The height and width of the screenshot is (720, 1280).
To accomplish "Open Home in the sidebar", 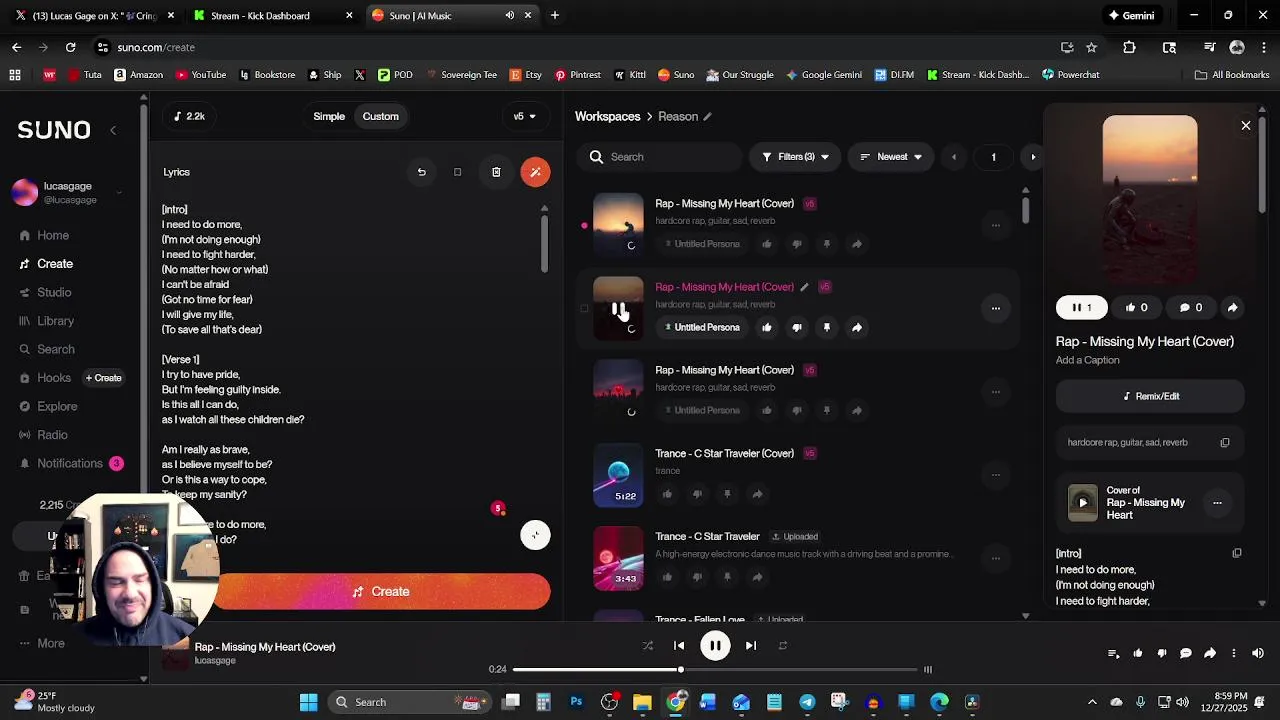I will tap(44, 235).
